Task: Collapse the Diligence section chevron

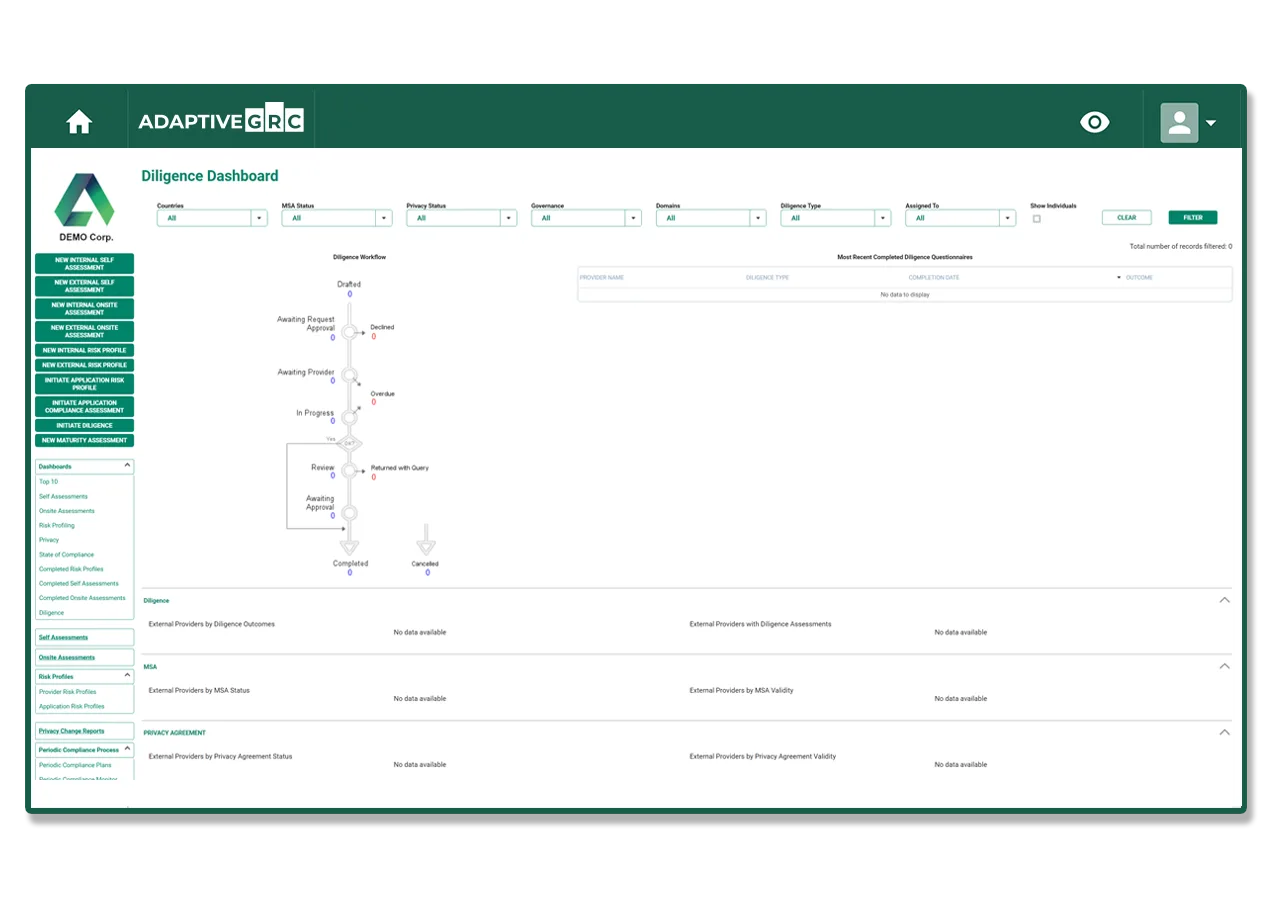Action: click(x=1224, y=600)
